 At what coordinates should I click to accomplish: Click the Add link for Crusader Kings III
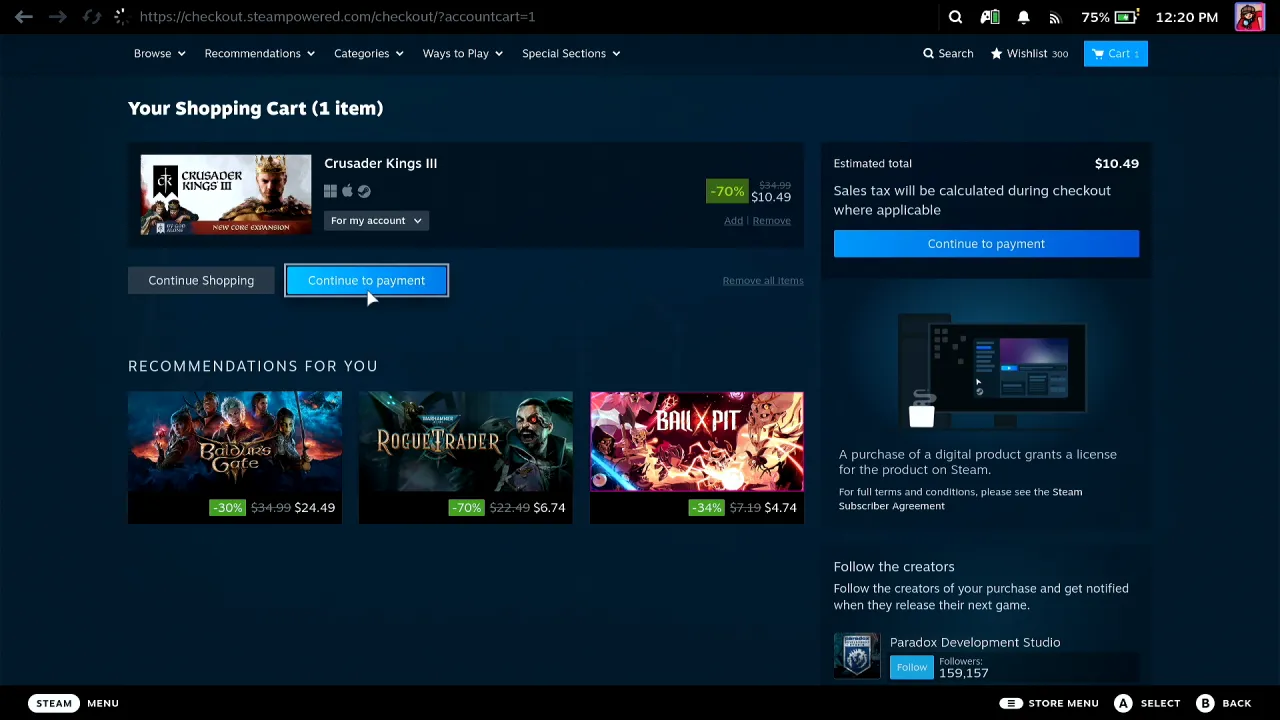point(733,221)
